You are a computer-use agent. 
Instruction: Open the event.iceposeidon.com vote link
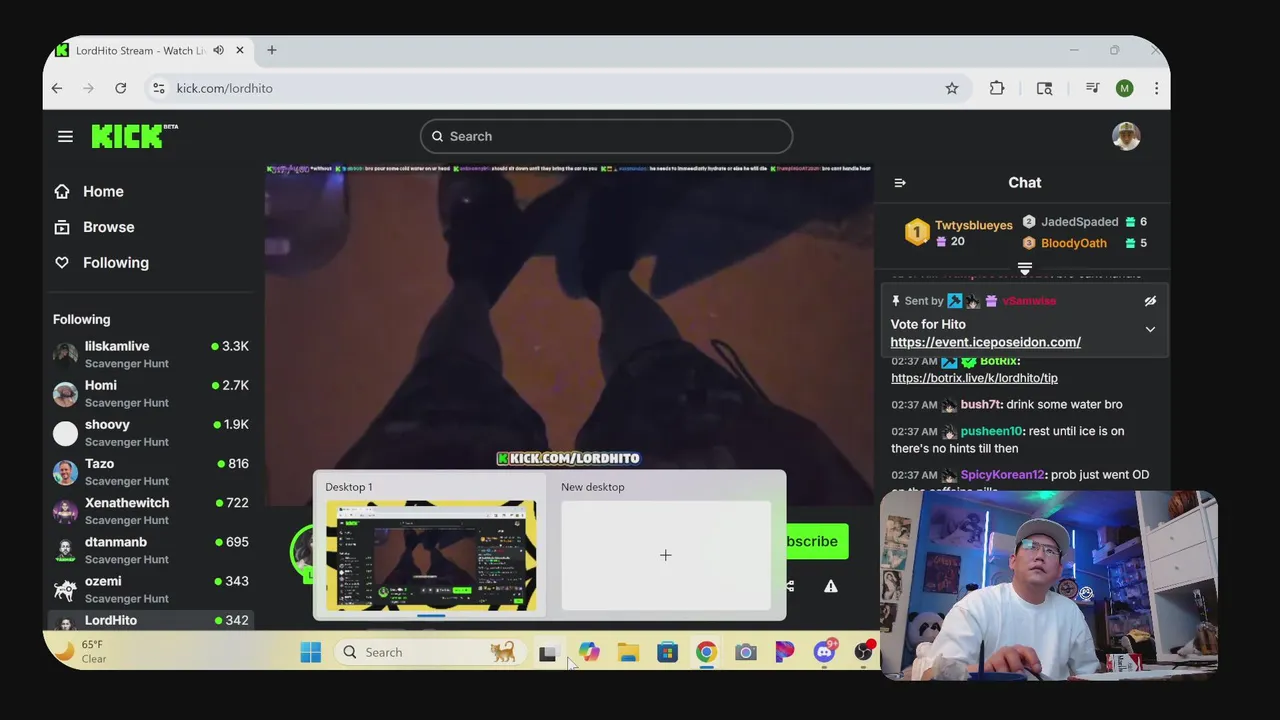[985, 342]
